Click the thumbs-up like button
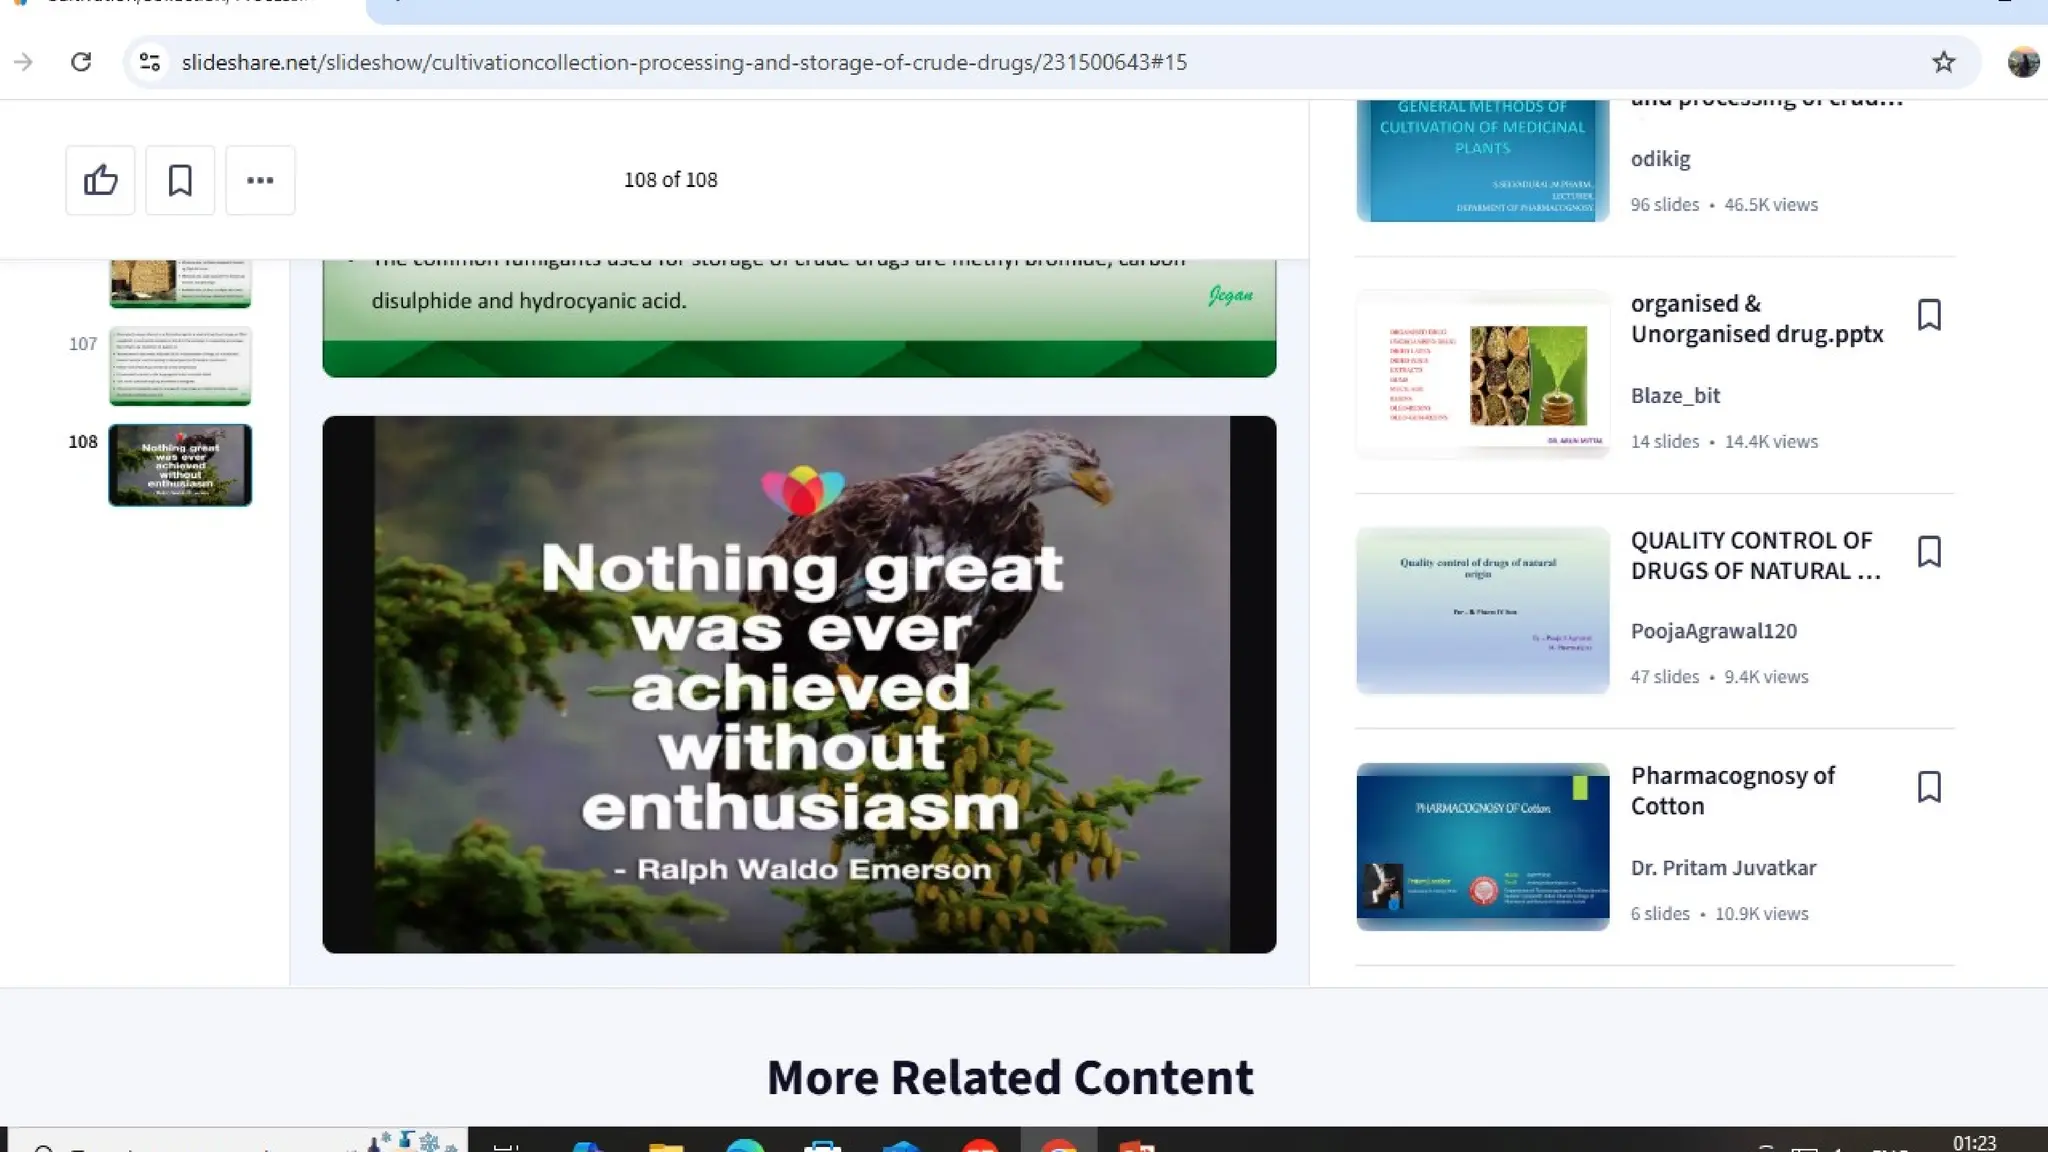2048x1152 pixels. click(x=100, y=180)
